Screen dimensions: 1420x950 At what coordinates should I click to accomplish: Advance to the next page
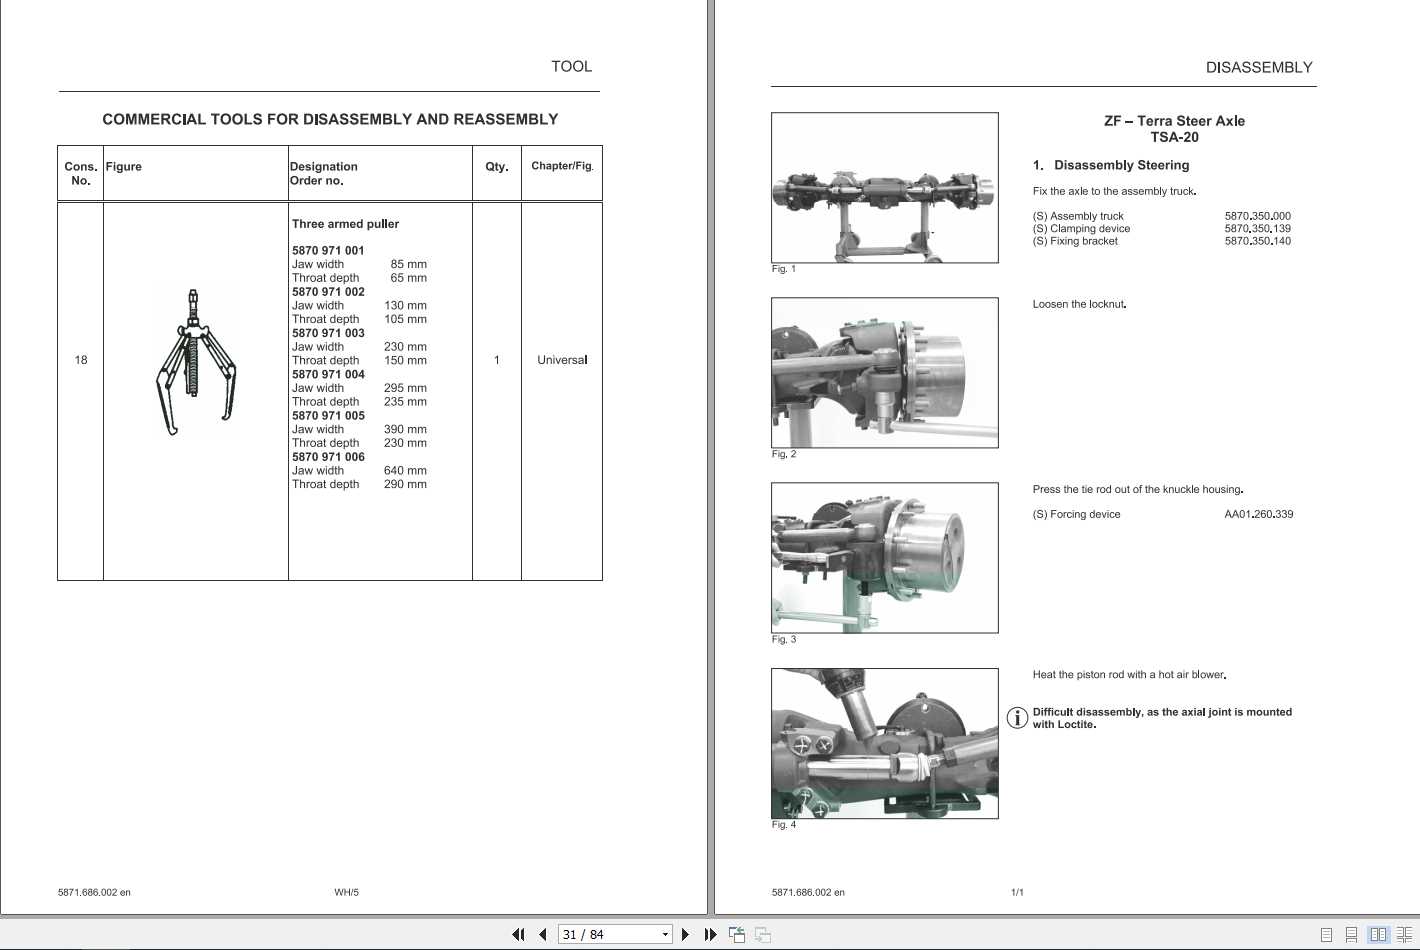click(x=685, y=933)
